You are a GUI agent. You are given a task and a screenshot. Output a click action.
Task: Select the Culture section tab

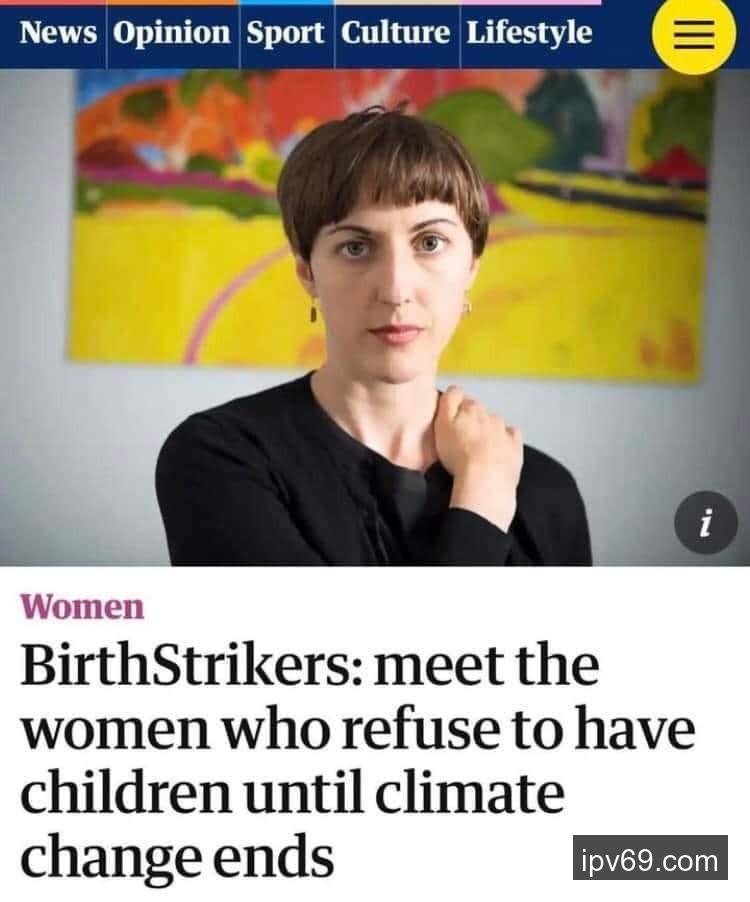click(x=396, y=33)
